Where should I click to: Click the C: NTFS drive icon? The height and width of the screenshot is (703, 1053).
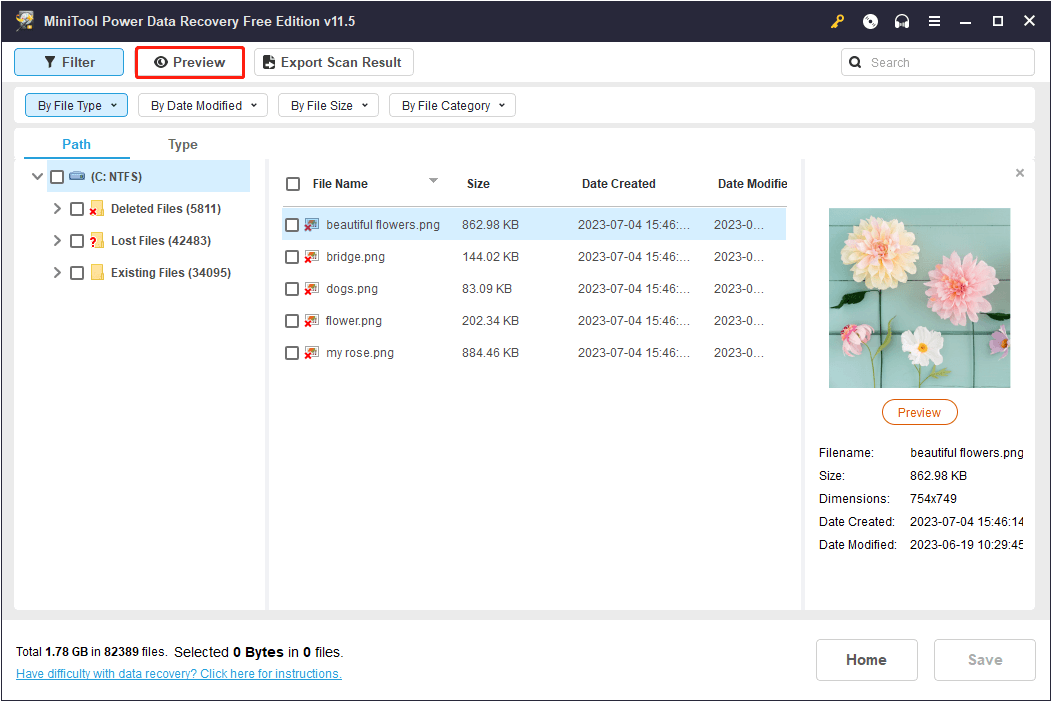click(x=77, y=176)
